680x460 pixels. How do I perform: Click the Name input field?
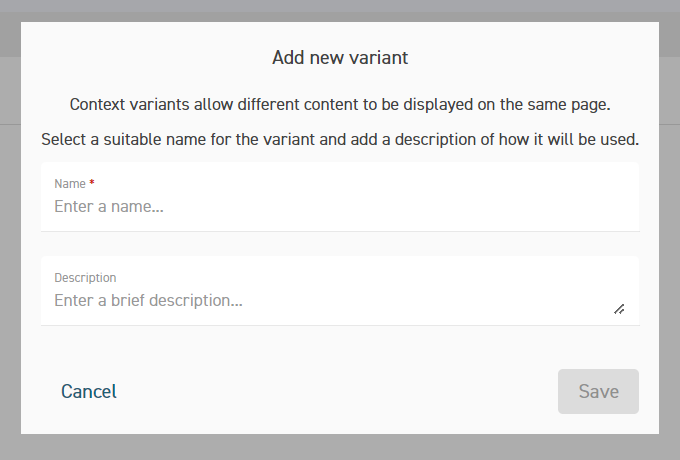tap(340, 197)
